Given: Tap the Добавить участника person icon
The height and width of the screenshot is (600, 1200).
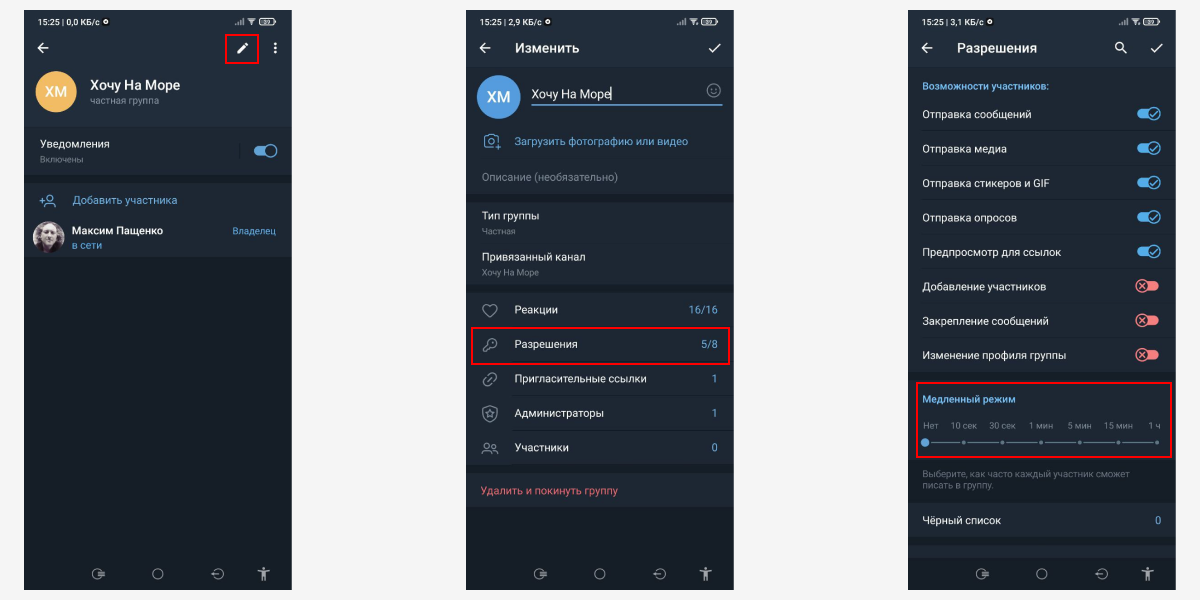Looking at the screenshot, I should click(48, 200).
